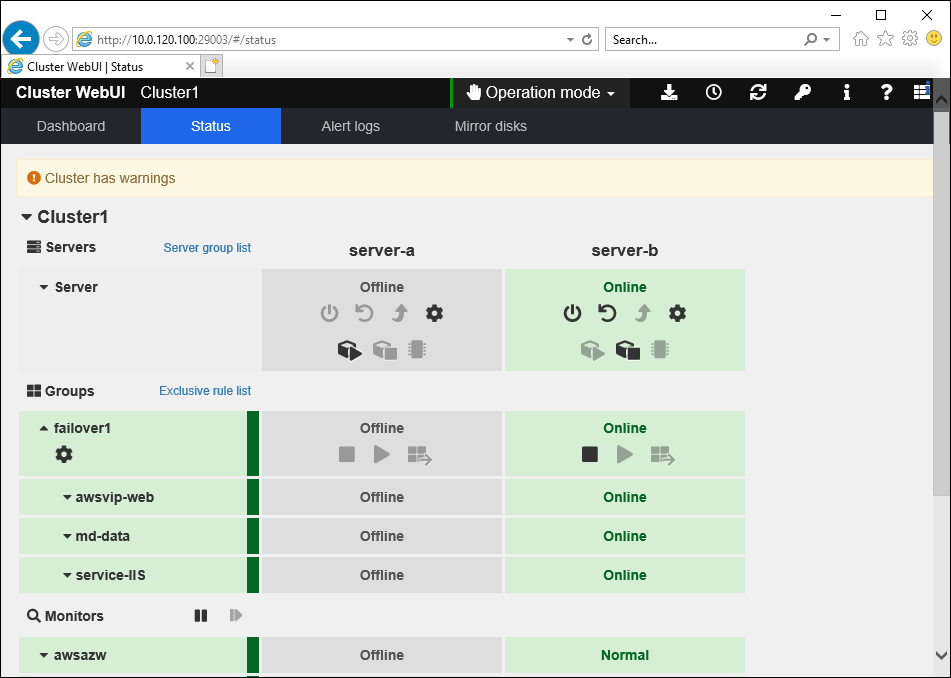Shut down server-b using power icon

(572, 314)
